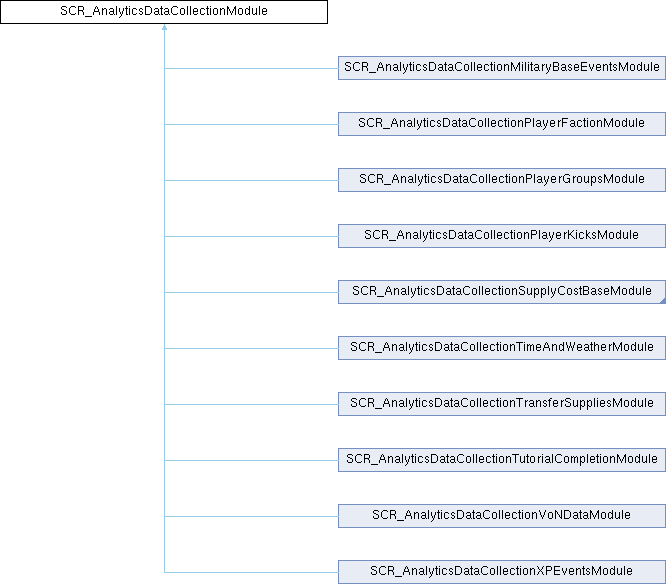Click the PlayerKicksModule class node
Screen dimensions: 666x584
[x=501, y=236]
